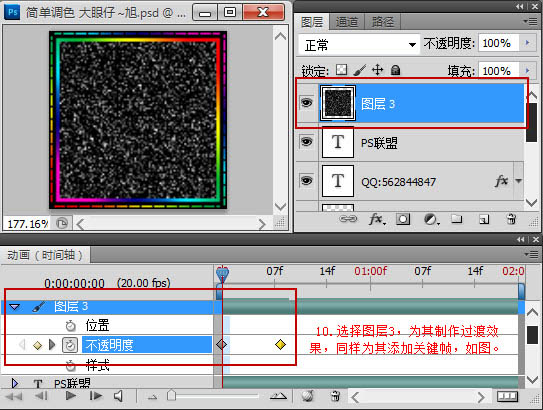This screenshot has height=410, width=543.
Task: Add a layer mask
Action: click(403, 219)
